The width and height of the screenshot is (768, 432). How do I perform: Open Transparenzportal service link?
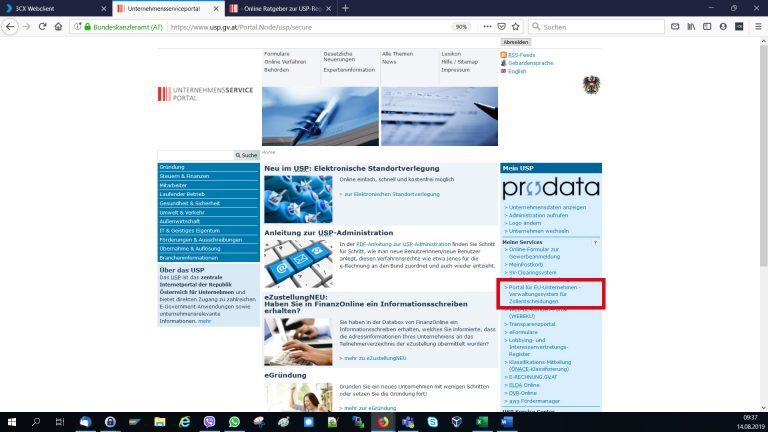click(530, 324)
